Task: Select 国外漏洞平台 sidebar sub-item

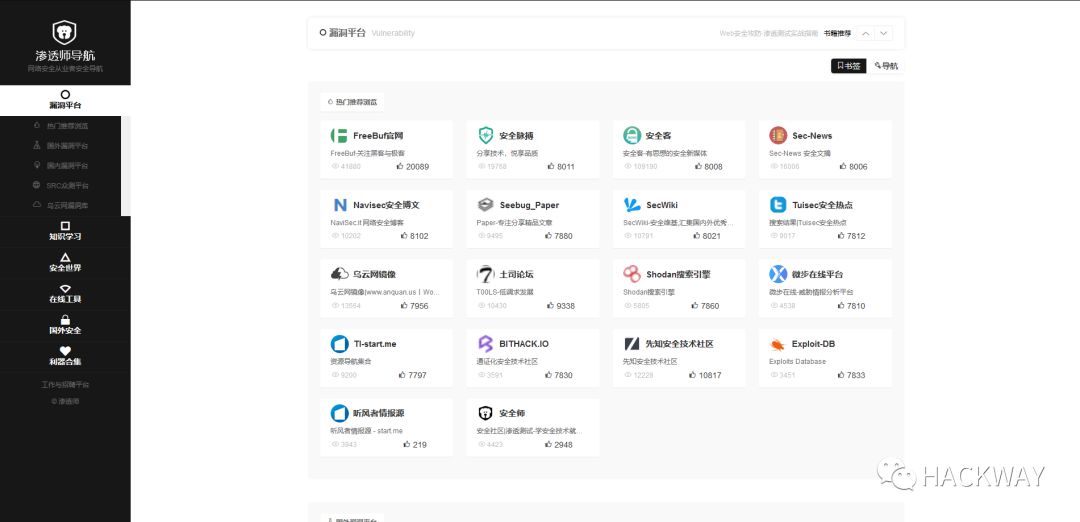Action: tap(61, 146)
